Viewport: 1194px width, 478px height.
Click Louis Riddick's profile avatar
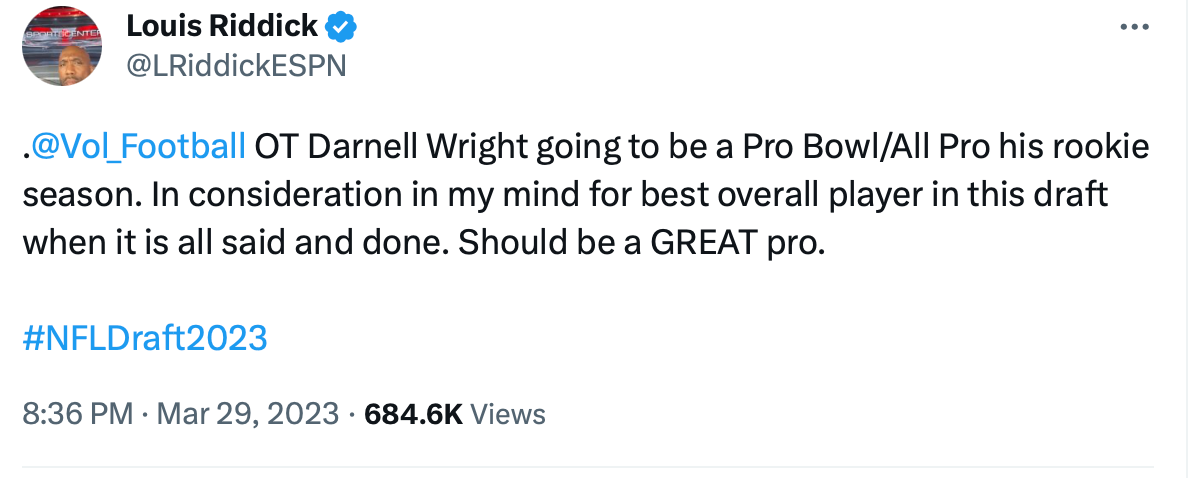click(x=62, y=46)
